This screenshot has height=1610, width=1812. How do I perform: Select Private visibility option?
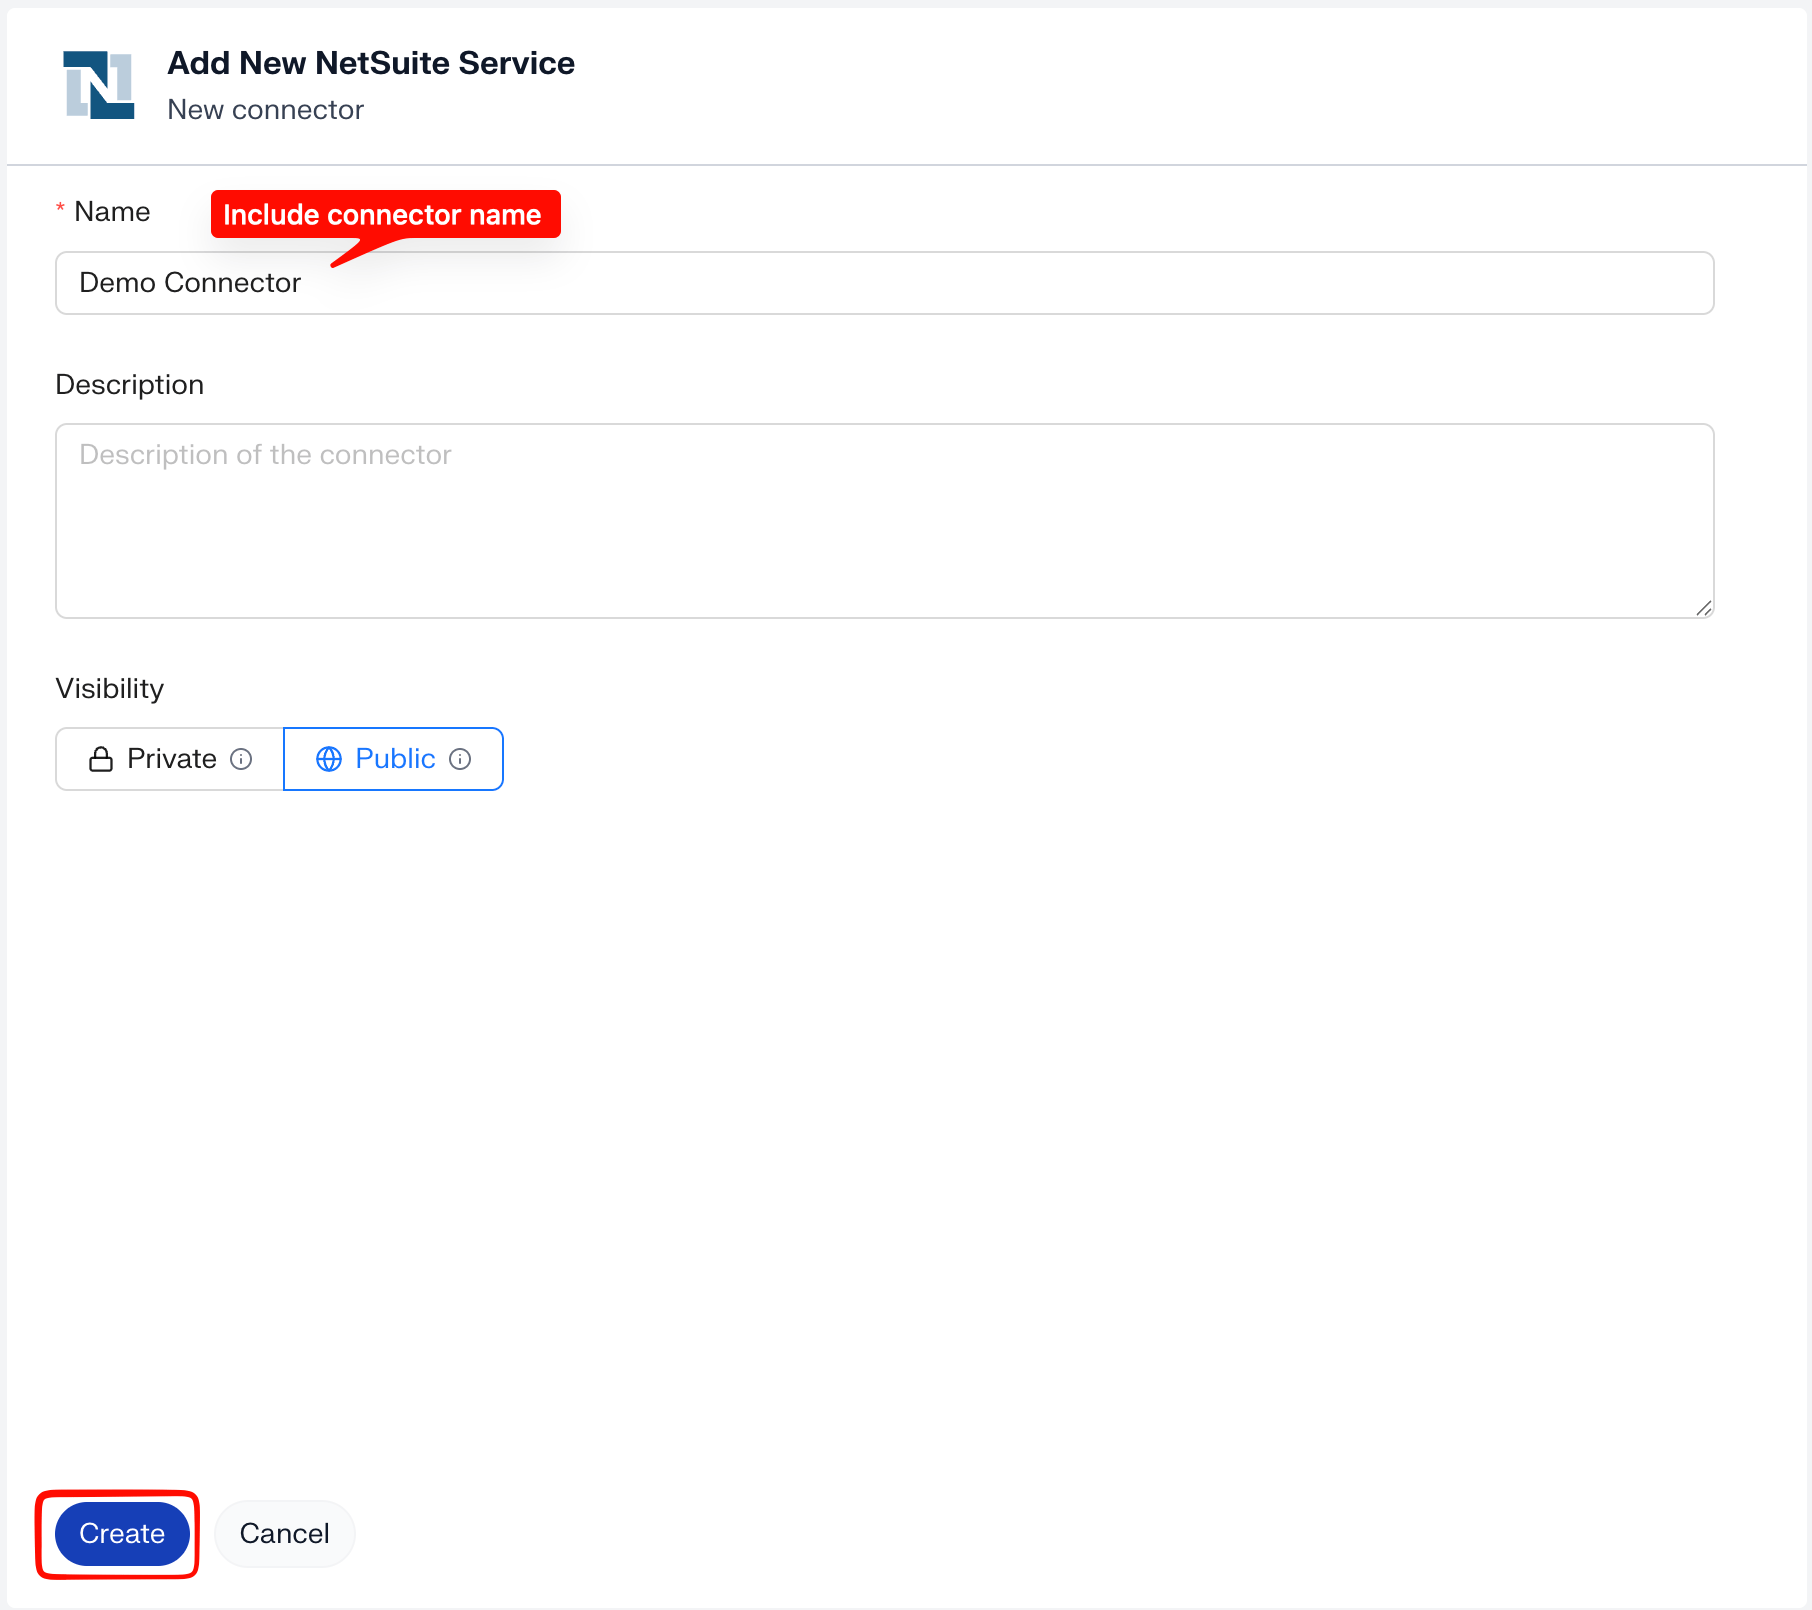coord(170,759)
